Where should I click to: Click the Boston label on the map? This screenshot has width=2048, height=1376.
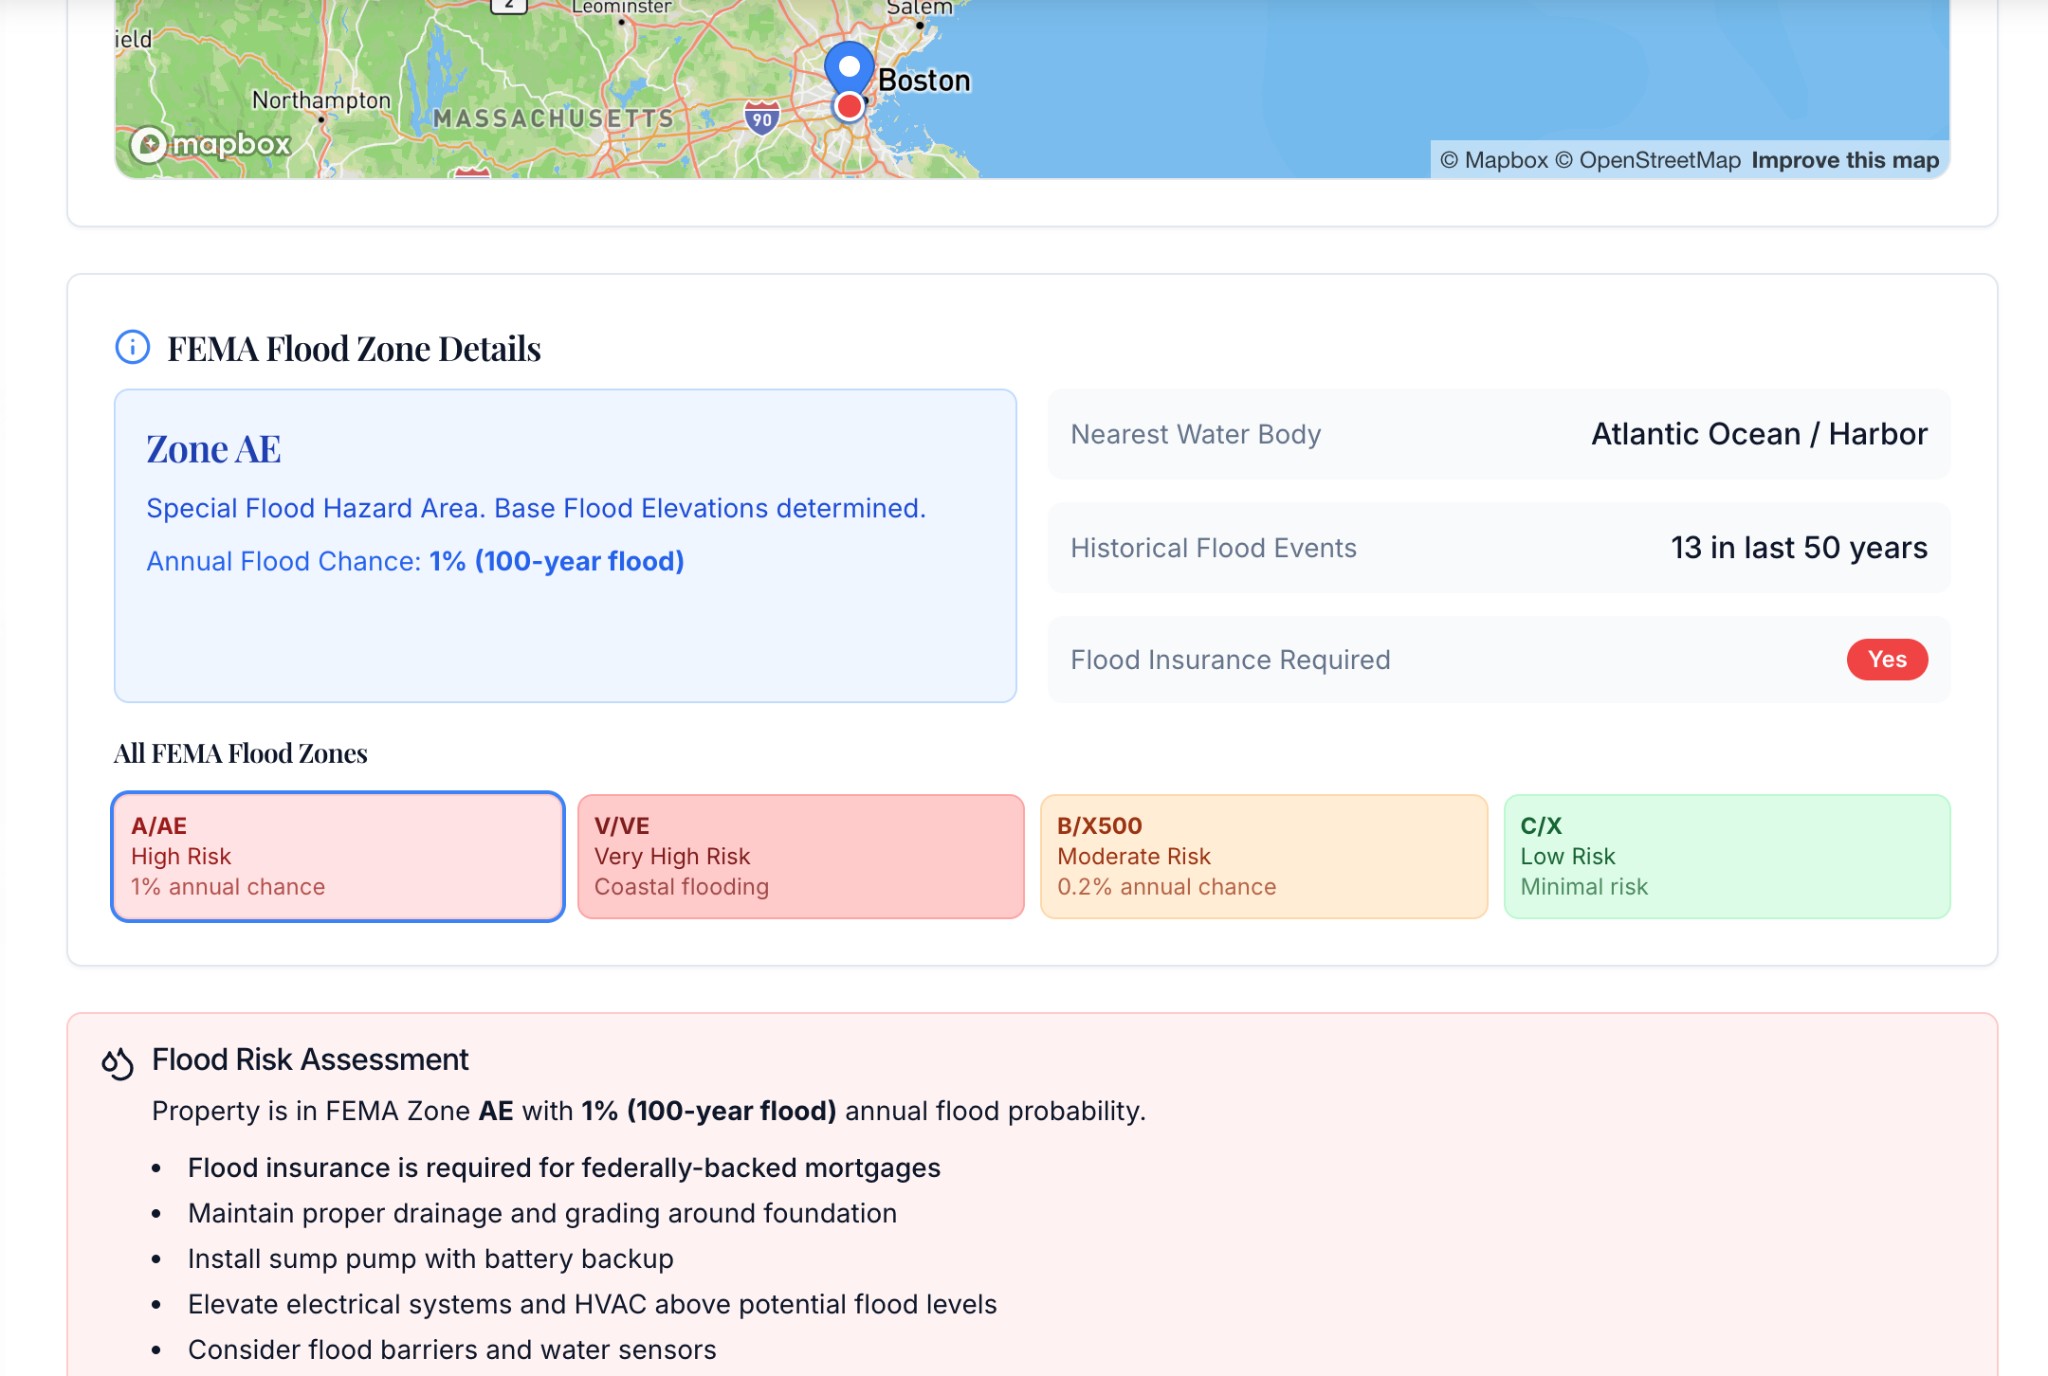(924, 80)
